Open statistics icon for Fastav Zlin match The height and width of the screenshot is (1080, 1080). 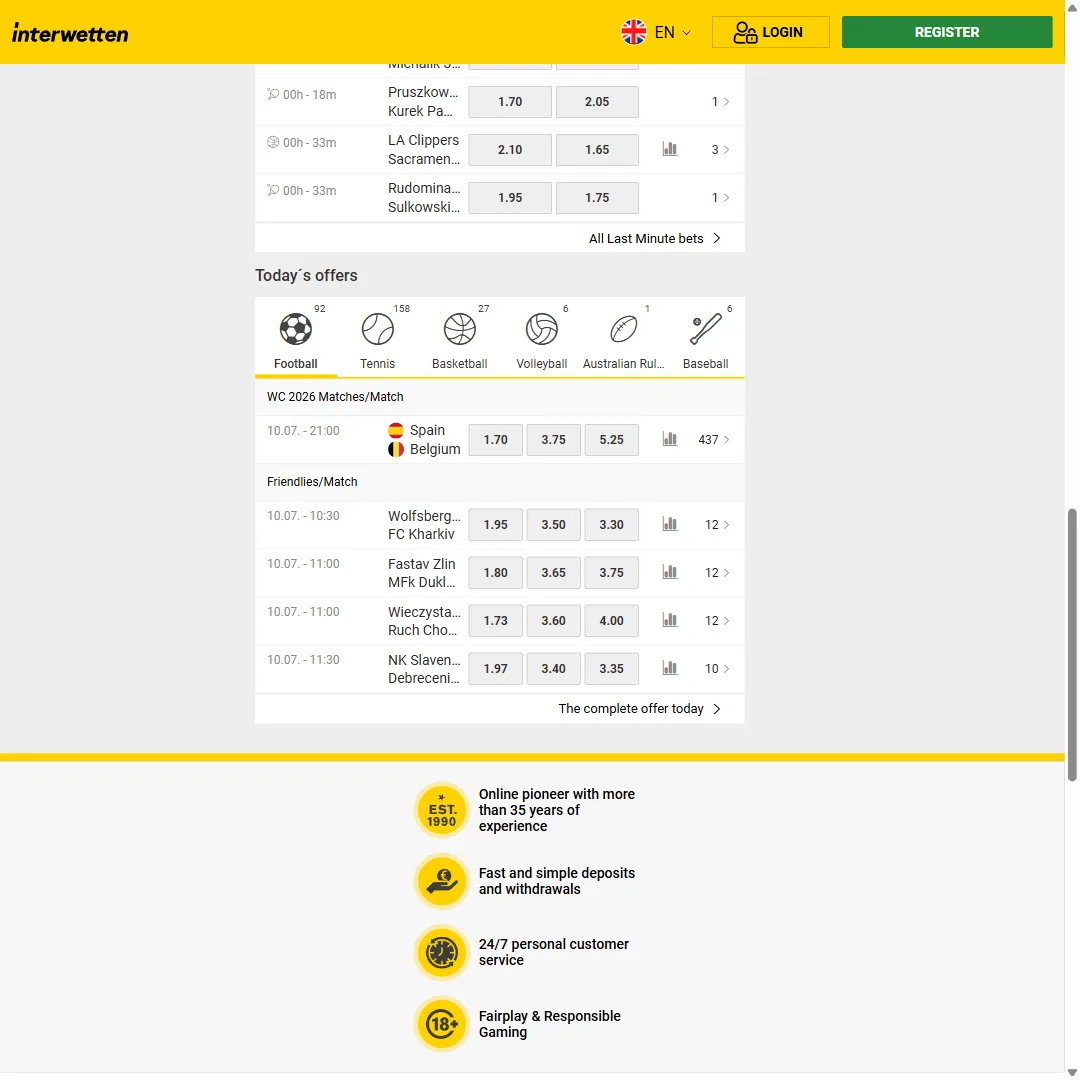[x=669, y=572]
